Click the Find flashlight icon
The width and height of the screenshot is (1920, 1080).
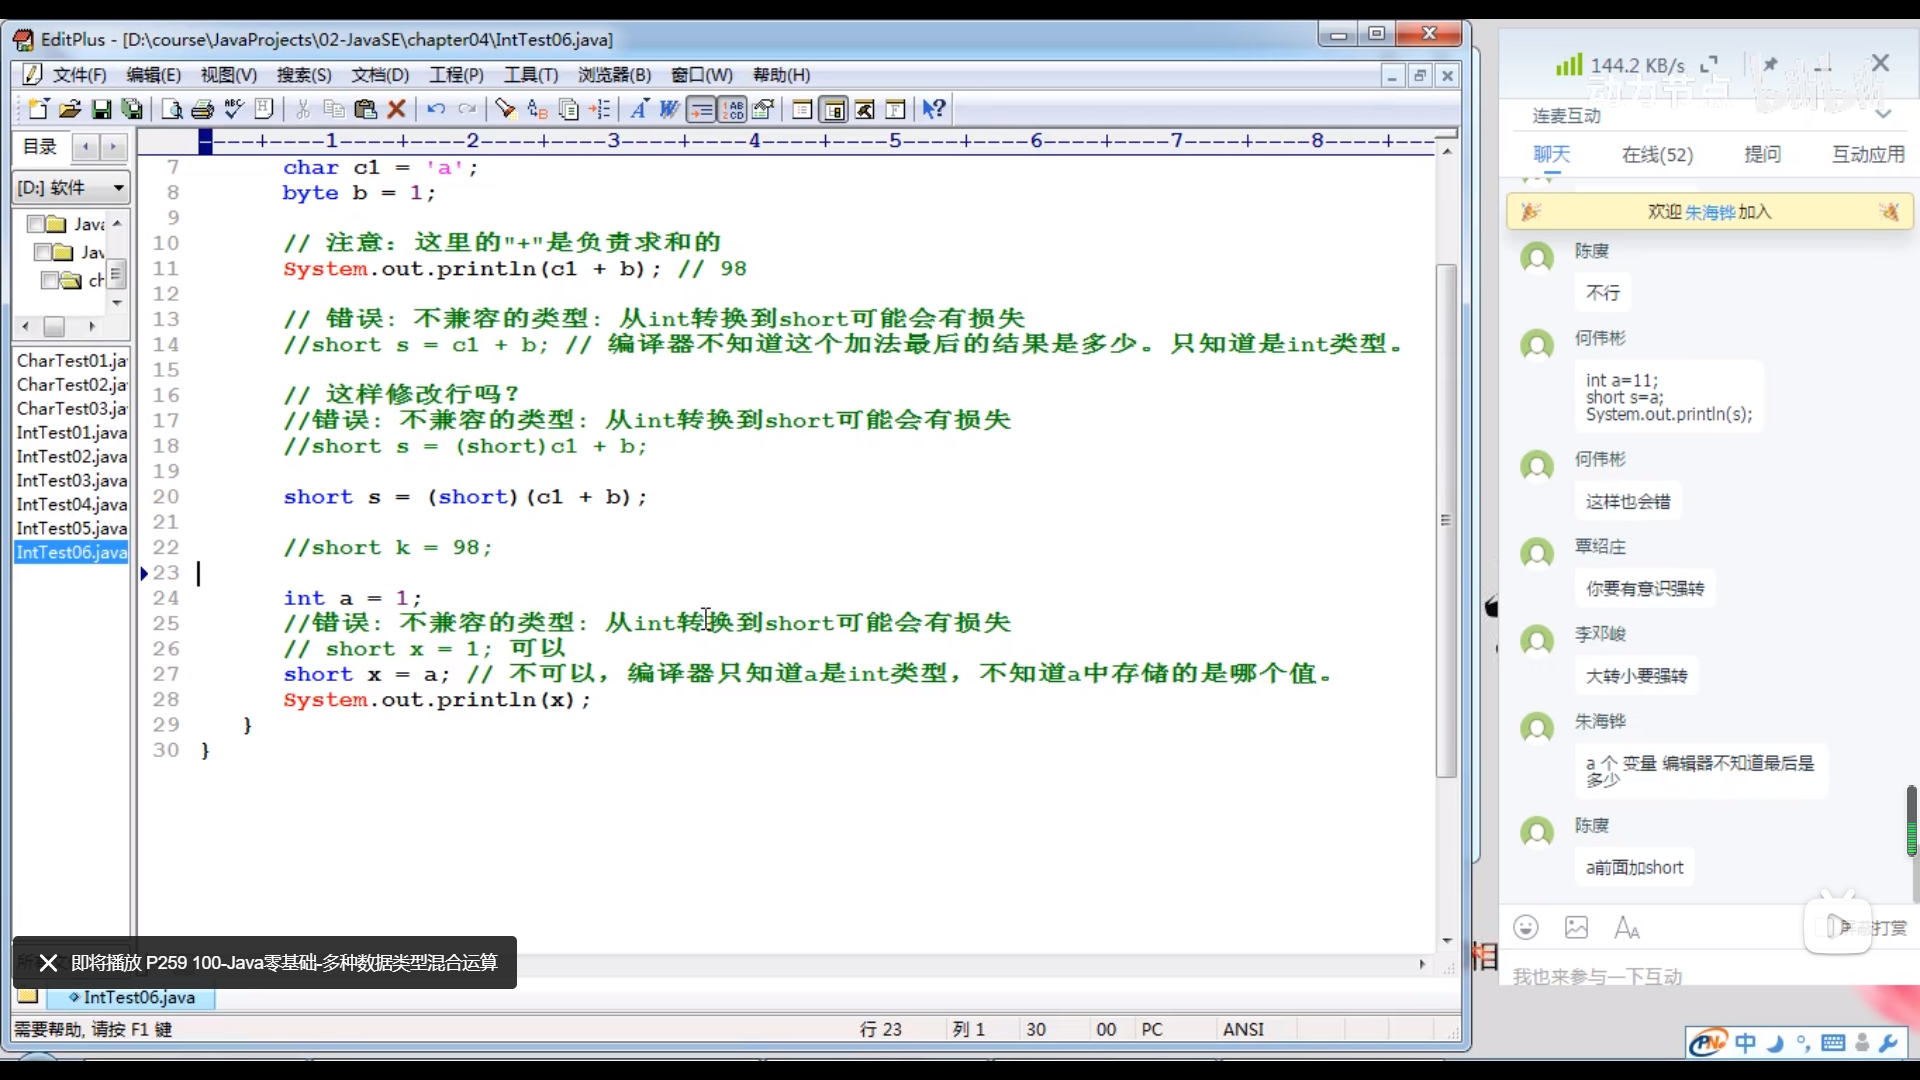(x=505, y=109)
